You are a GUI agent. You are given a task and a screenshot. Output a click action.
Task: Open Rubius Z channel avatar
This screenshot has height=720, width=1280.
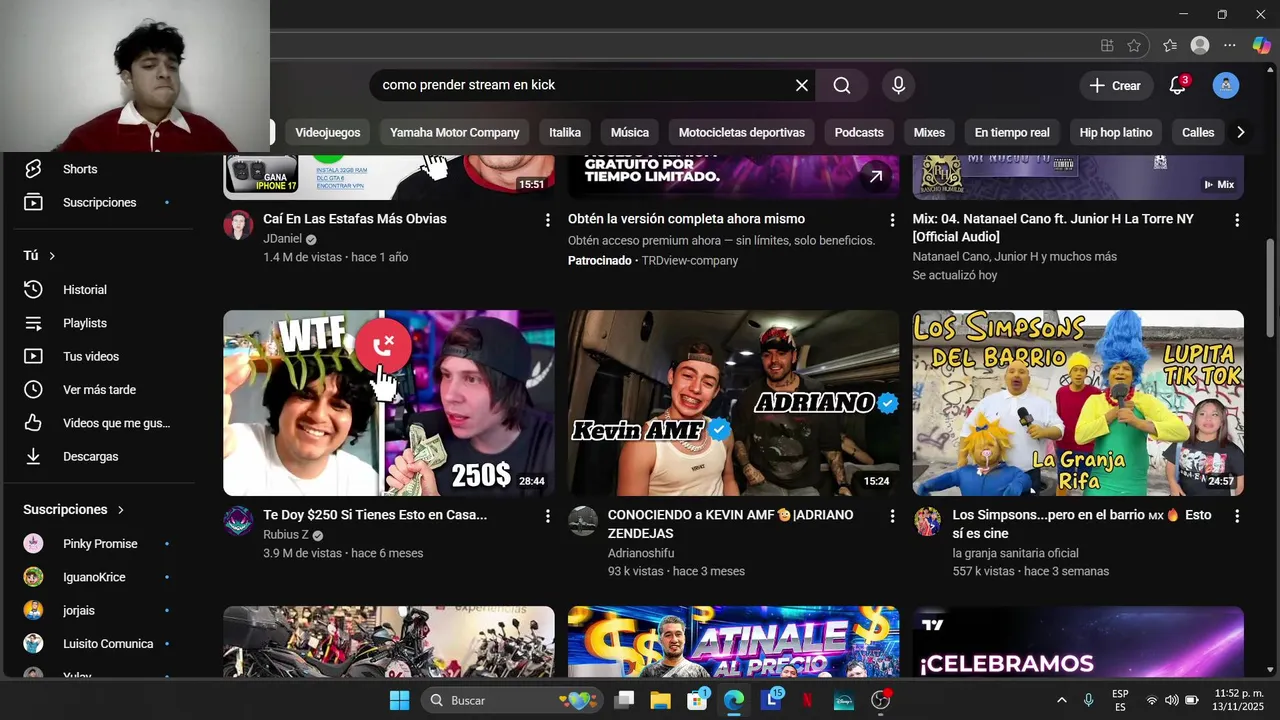[x=238, y=521]
